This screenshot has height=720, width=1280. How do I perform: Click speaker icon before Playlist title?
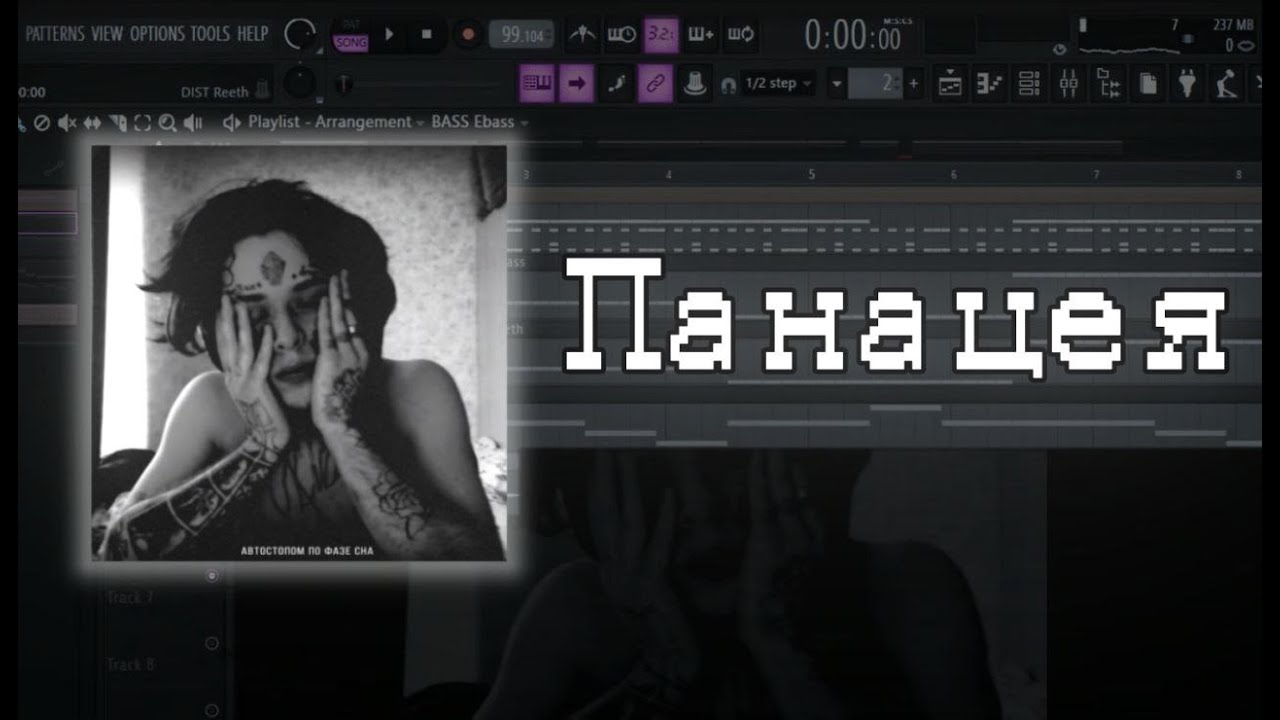pyautogui.click(x=232, y=122)
